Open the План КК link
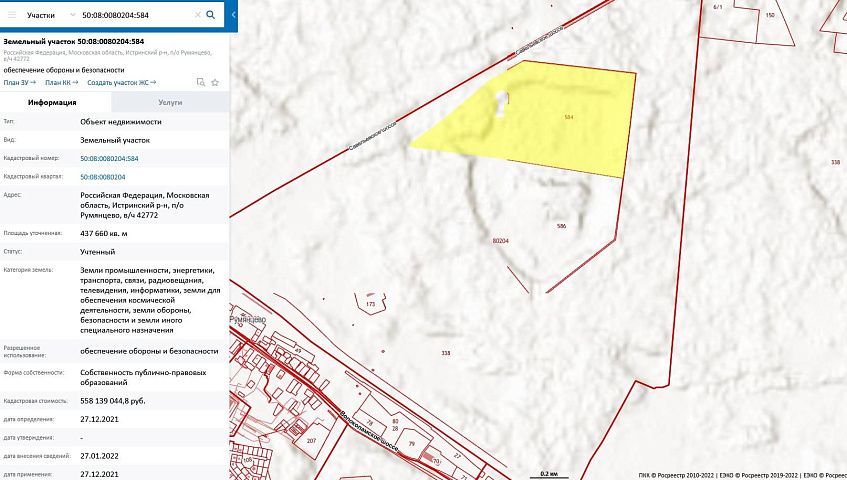Image resolution: width=847 pixels, height=480 pixels. 62,82
